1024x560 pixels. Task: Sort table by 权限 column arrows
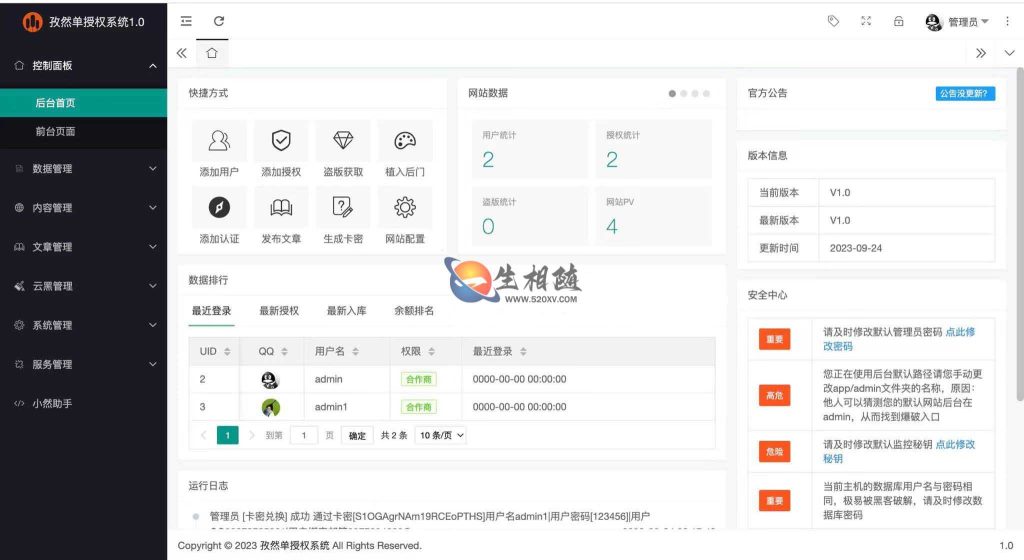431,351
